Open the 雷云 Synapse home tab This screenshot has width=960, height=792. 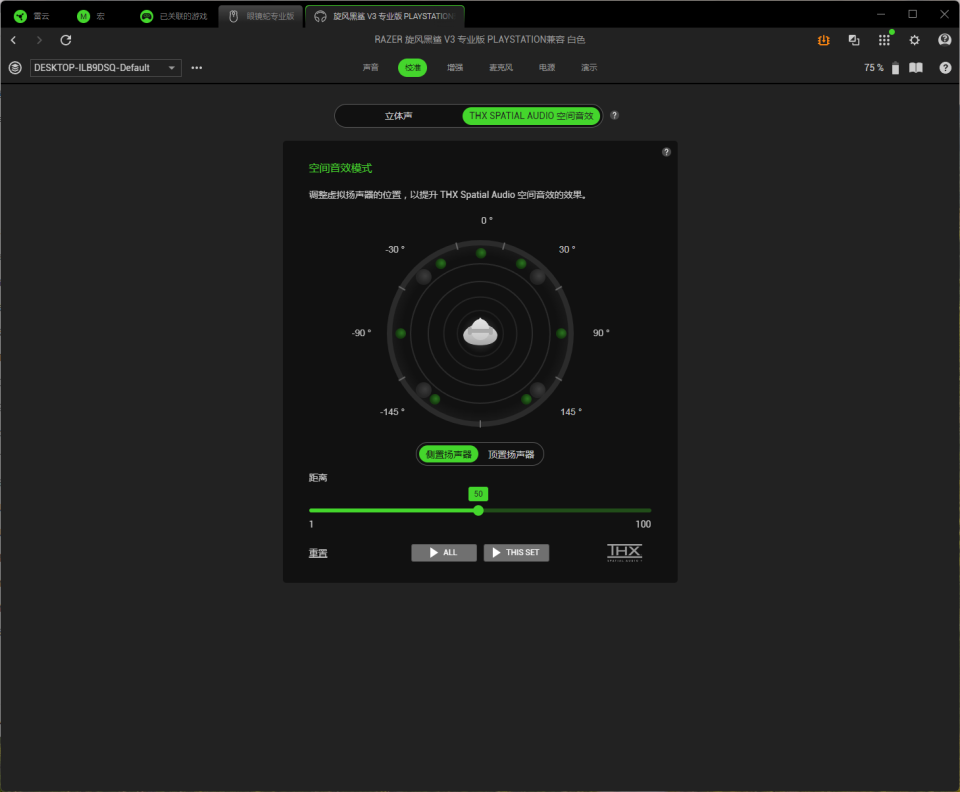pos(32,17)
